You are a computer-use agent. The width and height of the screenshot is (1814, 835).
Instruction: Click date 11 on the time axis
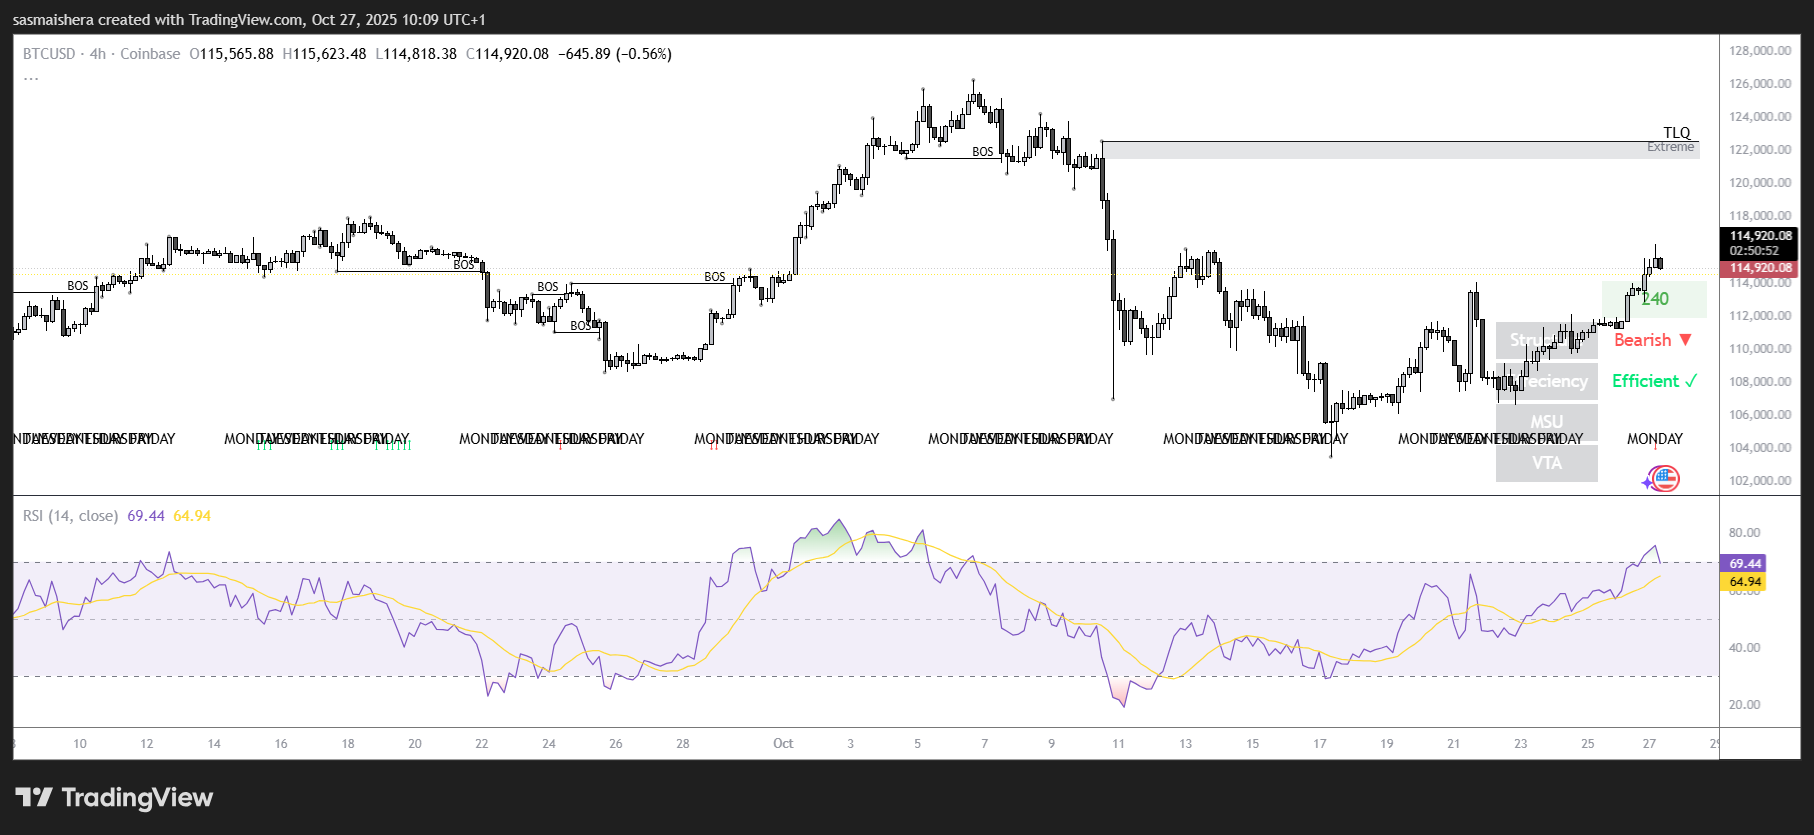pyautogui.click(x=1119, y=744)
